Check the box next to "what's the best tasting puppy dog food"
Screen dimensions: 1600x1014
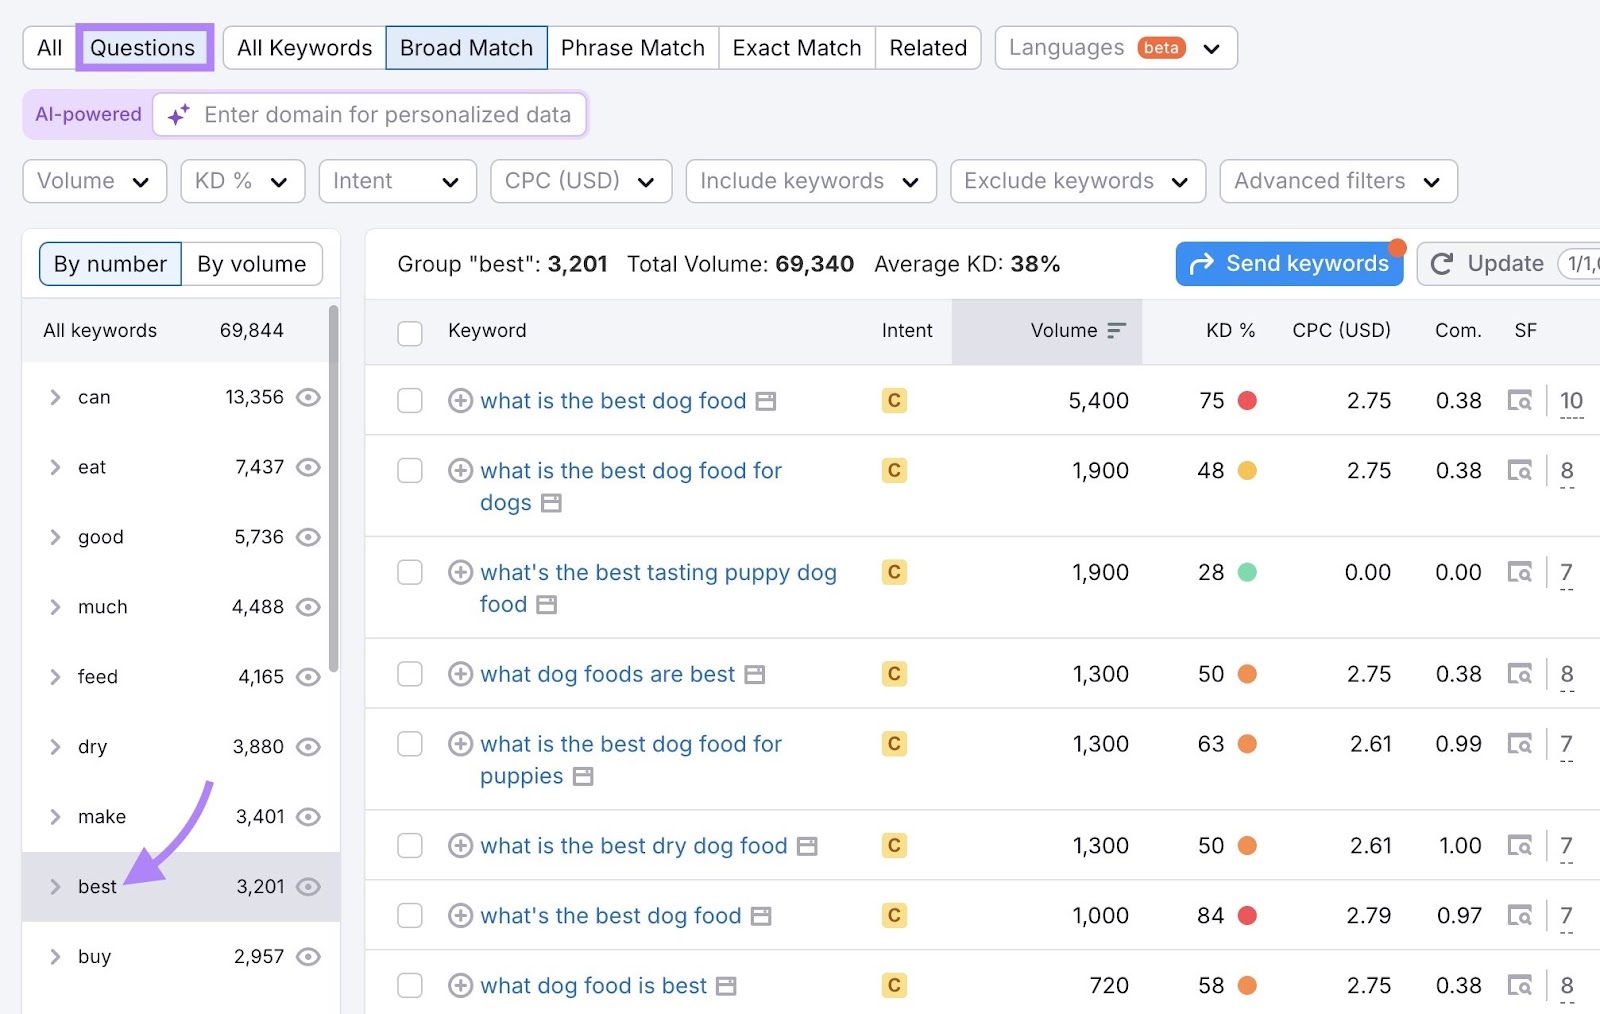[409, 572]
